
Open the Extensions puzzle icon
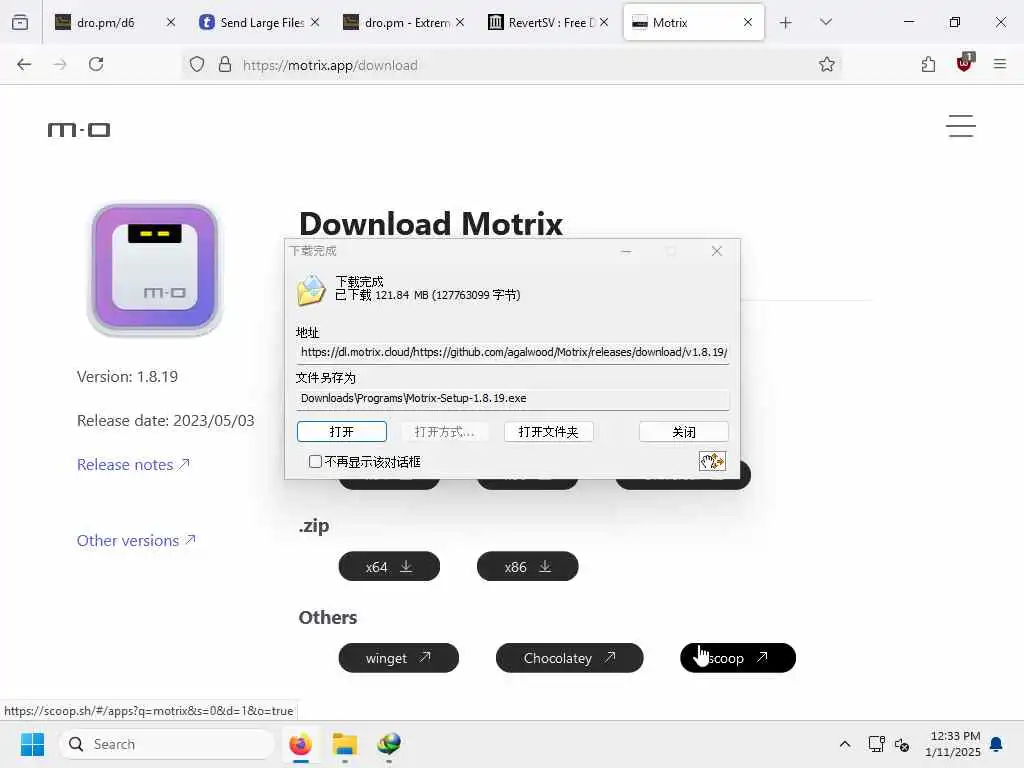point(928,64)
